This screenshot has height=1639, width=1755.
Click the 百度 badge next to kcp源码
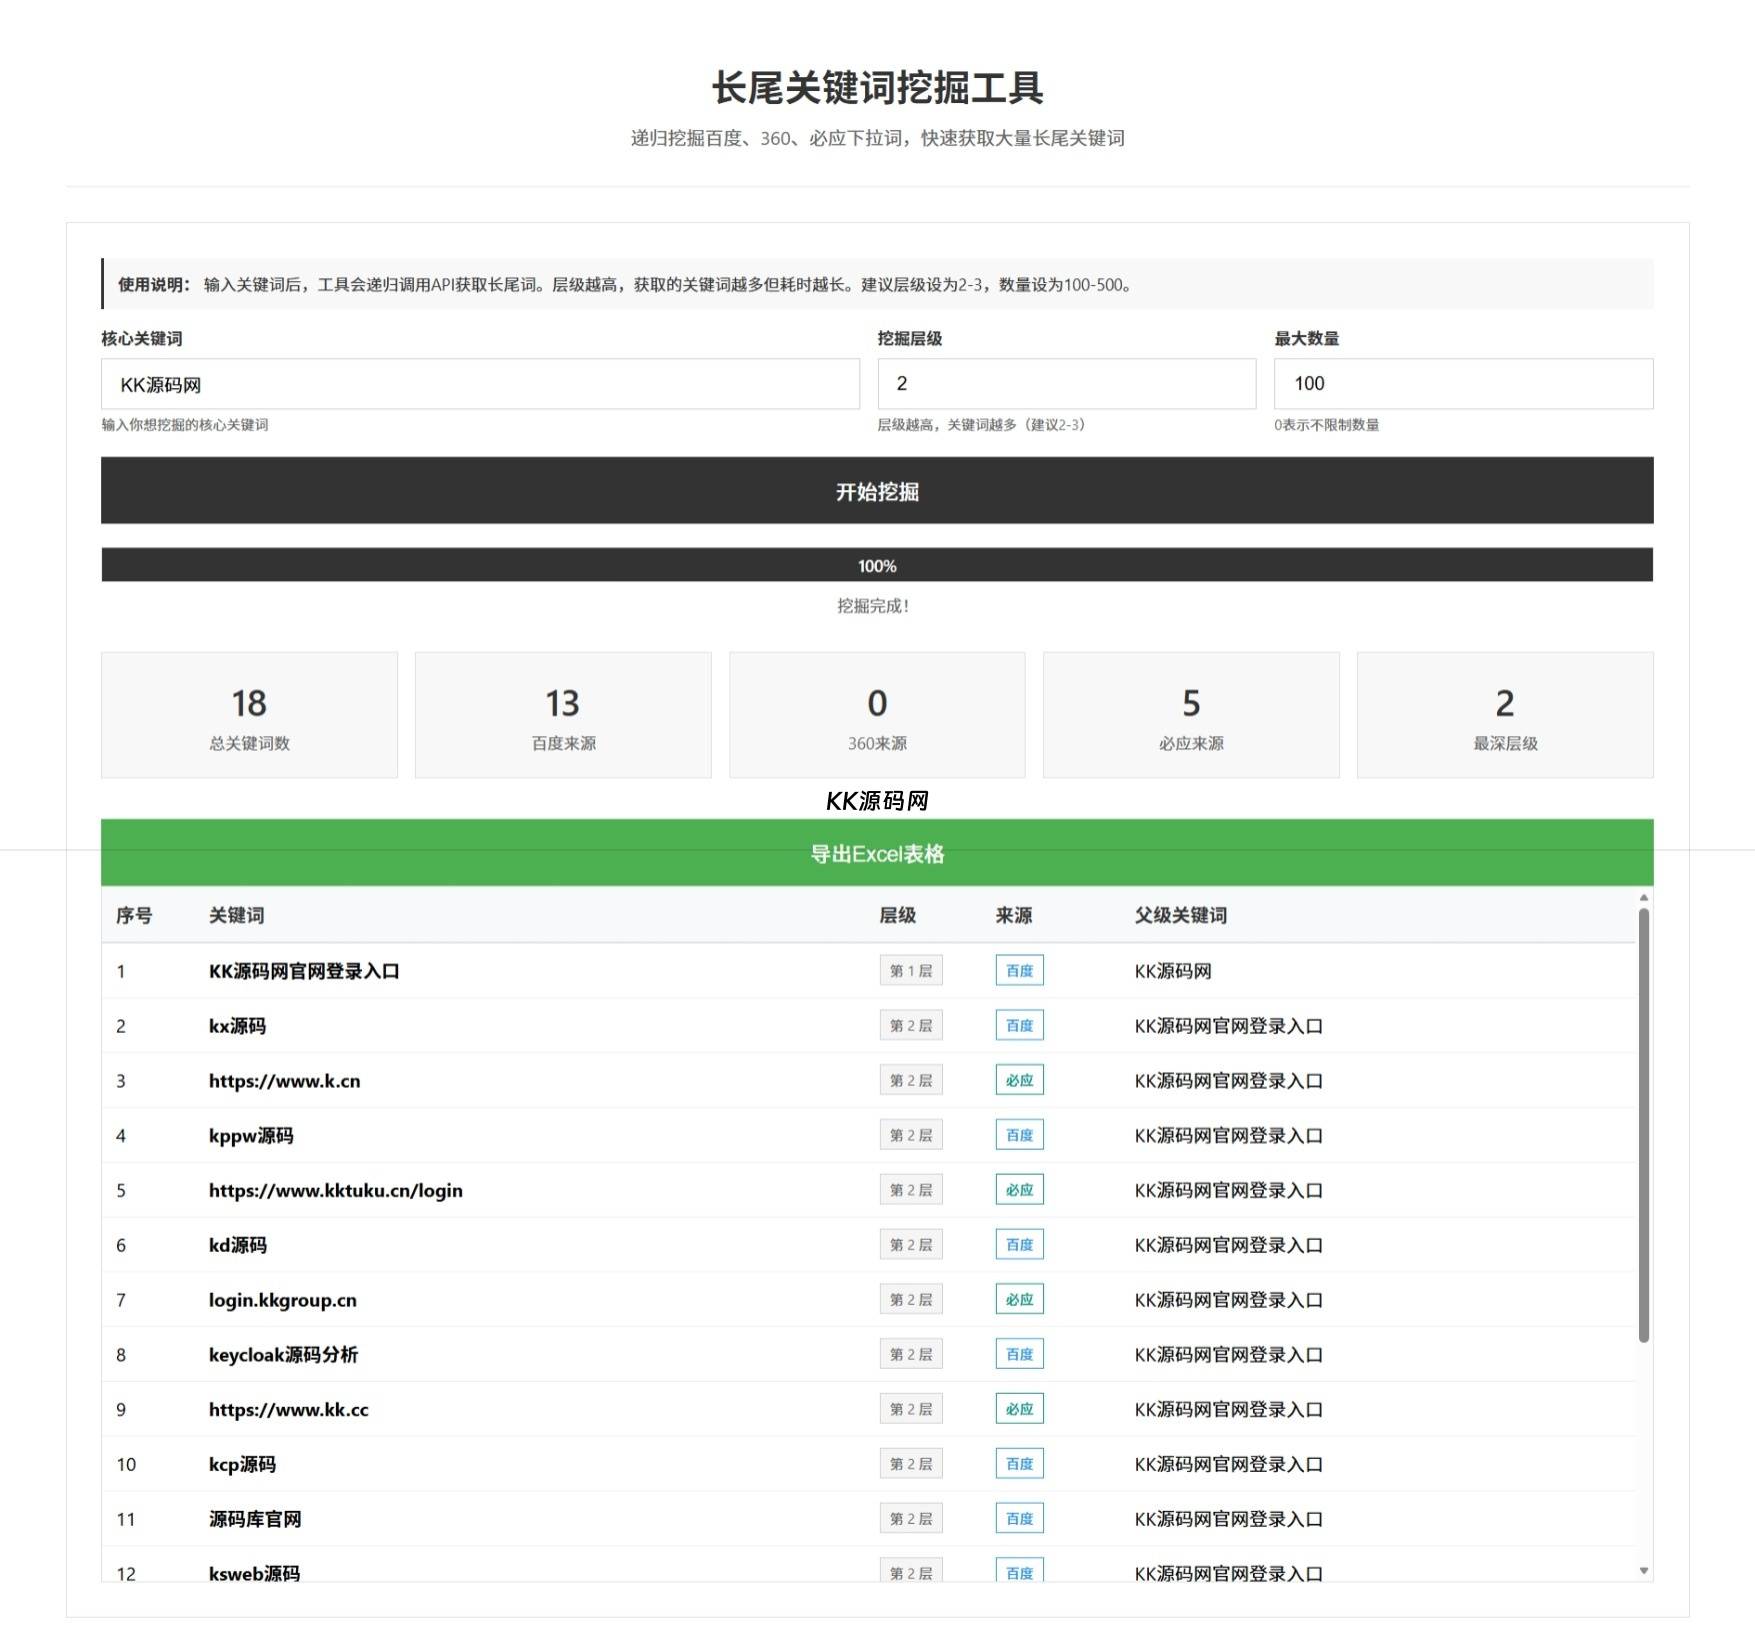[x=1019, y=1463]
